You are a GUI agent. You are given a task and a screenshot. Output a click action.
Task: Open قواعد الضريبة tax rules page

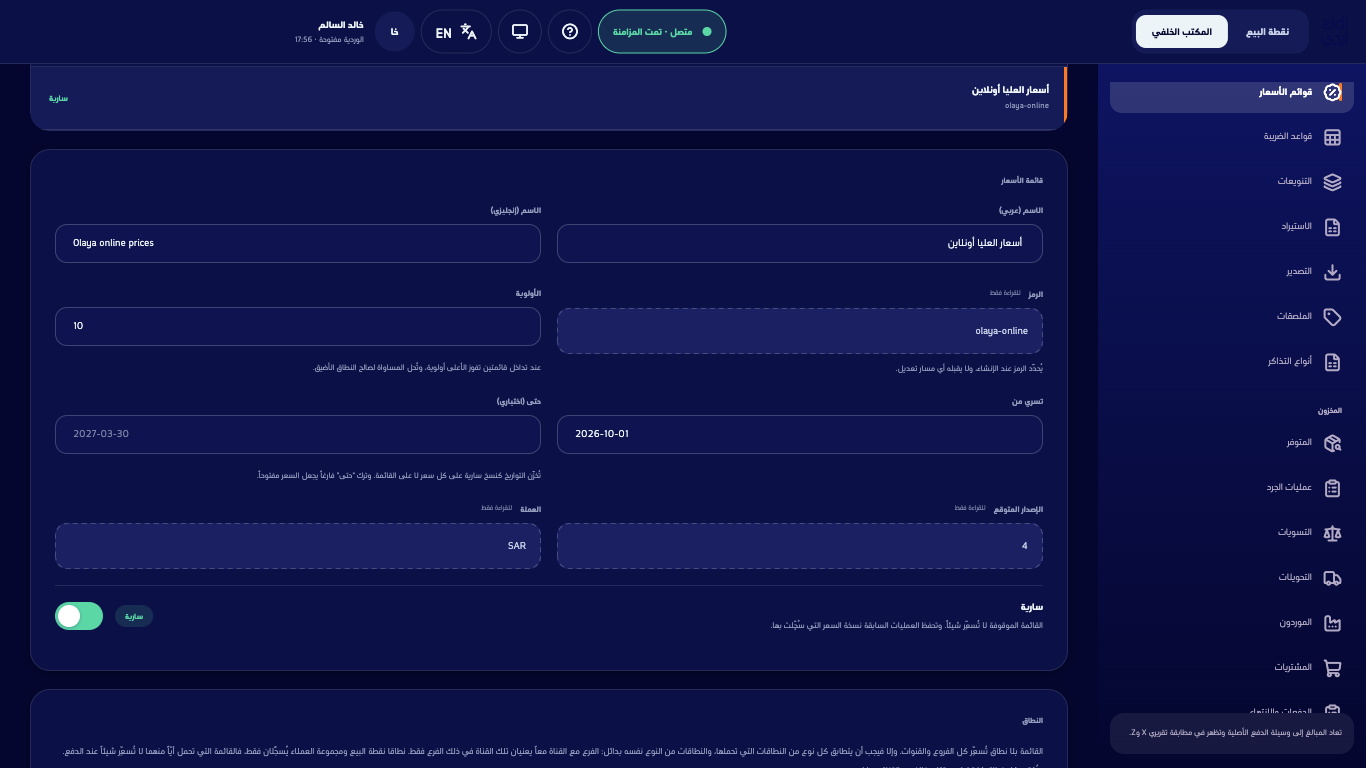point(1231,137)
